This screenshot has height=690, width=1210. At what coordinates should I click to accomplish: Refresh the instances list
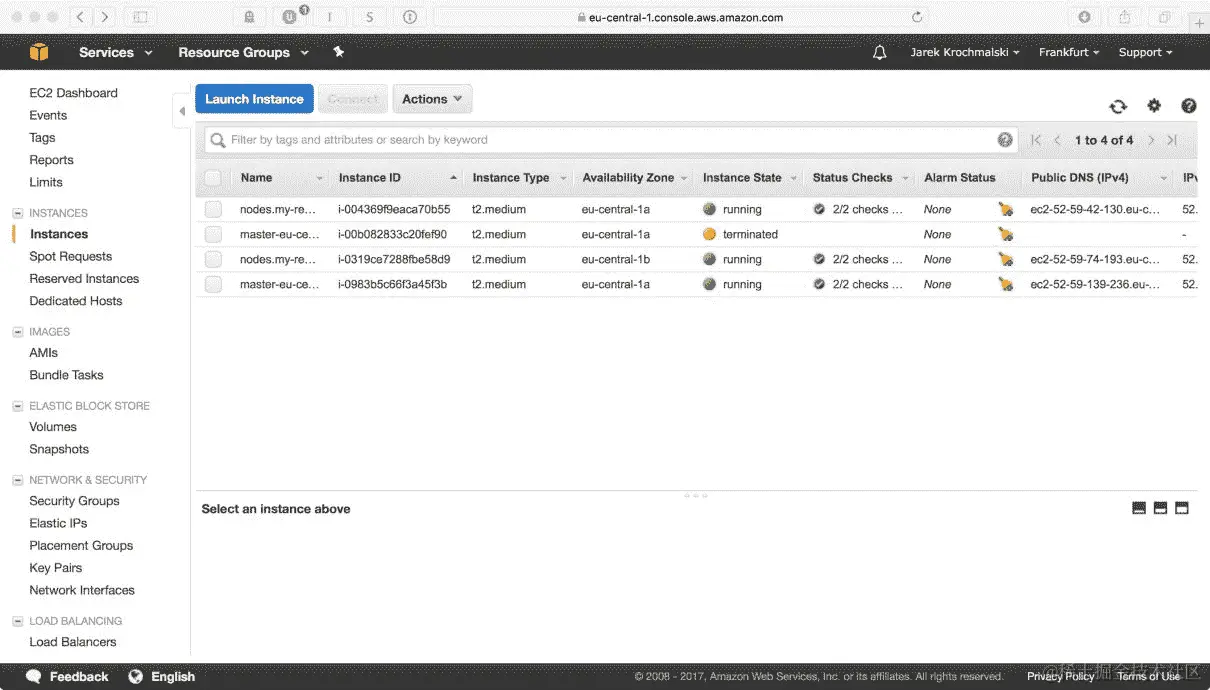click(x=1118, y=106)
